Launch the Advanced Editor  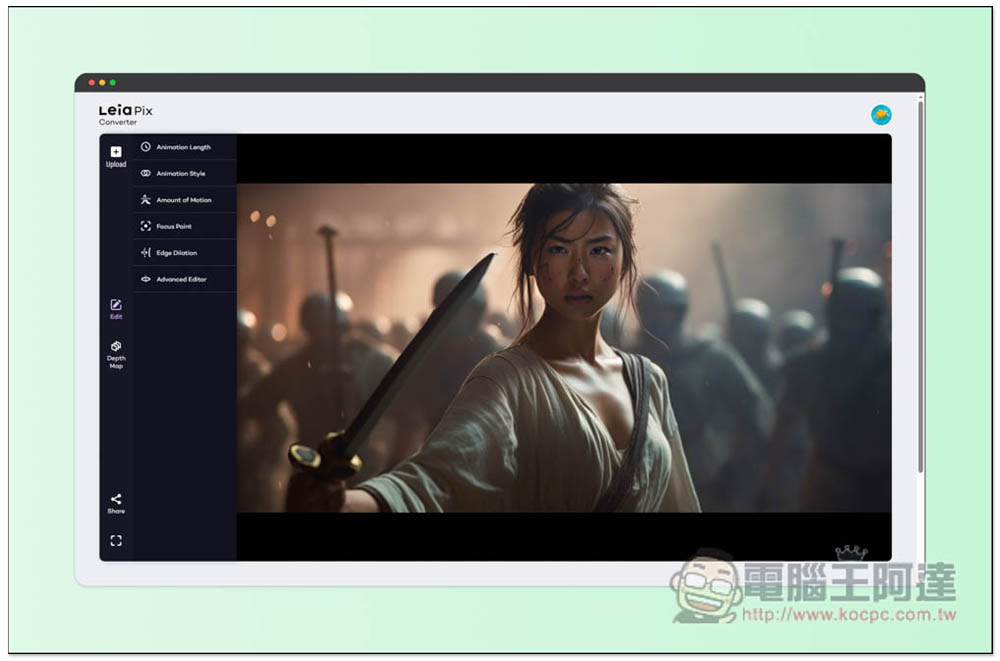point(184,279)
